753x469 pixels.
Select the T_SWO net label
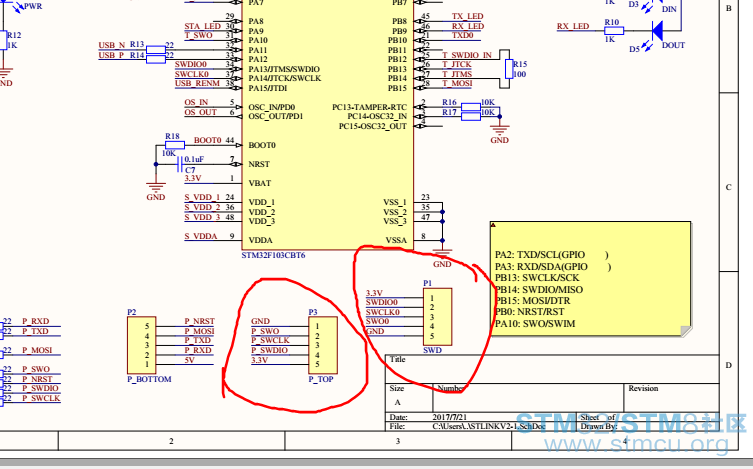(x=198, y=35)
